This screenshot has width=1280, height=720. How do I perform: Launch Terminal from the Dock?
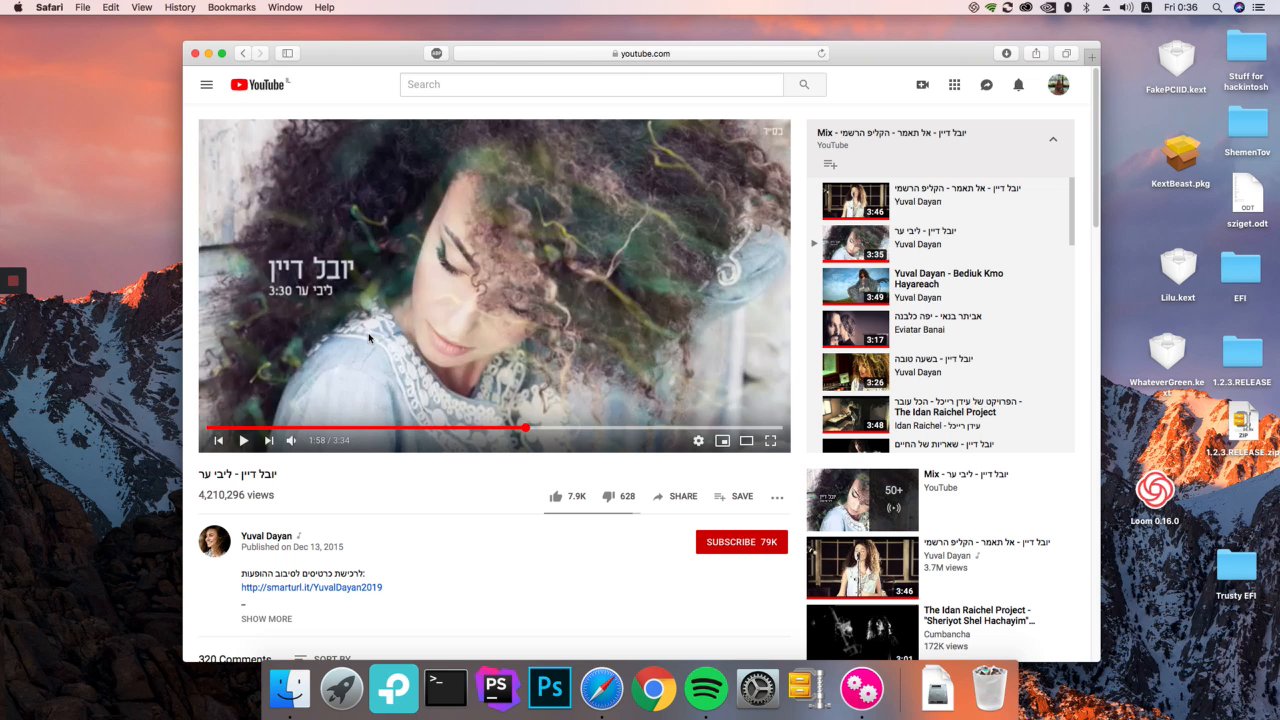[x=446, y=689]
